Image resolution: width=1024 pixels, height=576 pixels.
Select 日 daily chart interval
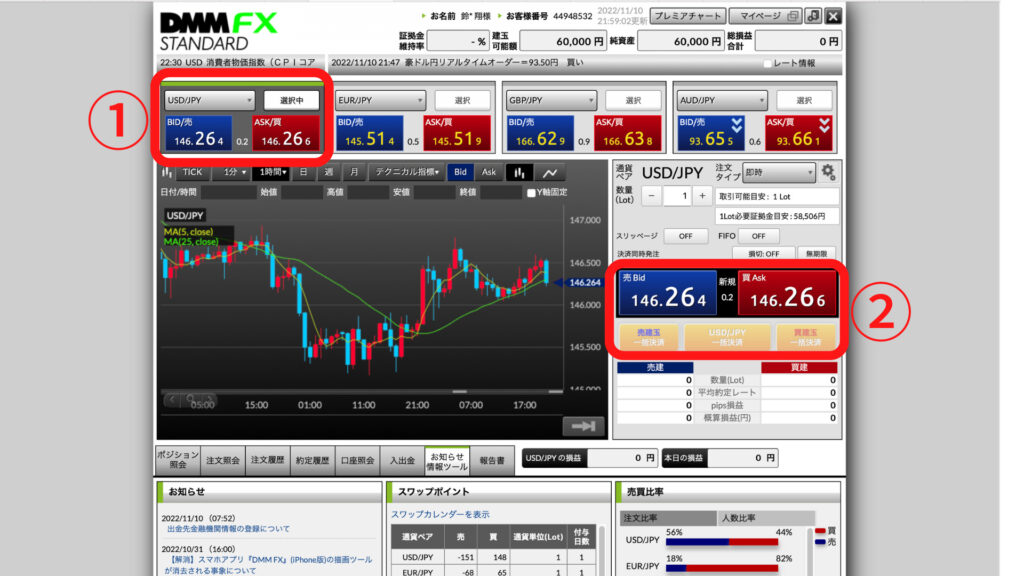click(303, 172)
